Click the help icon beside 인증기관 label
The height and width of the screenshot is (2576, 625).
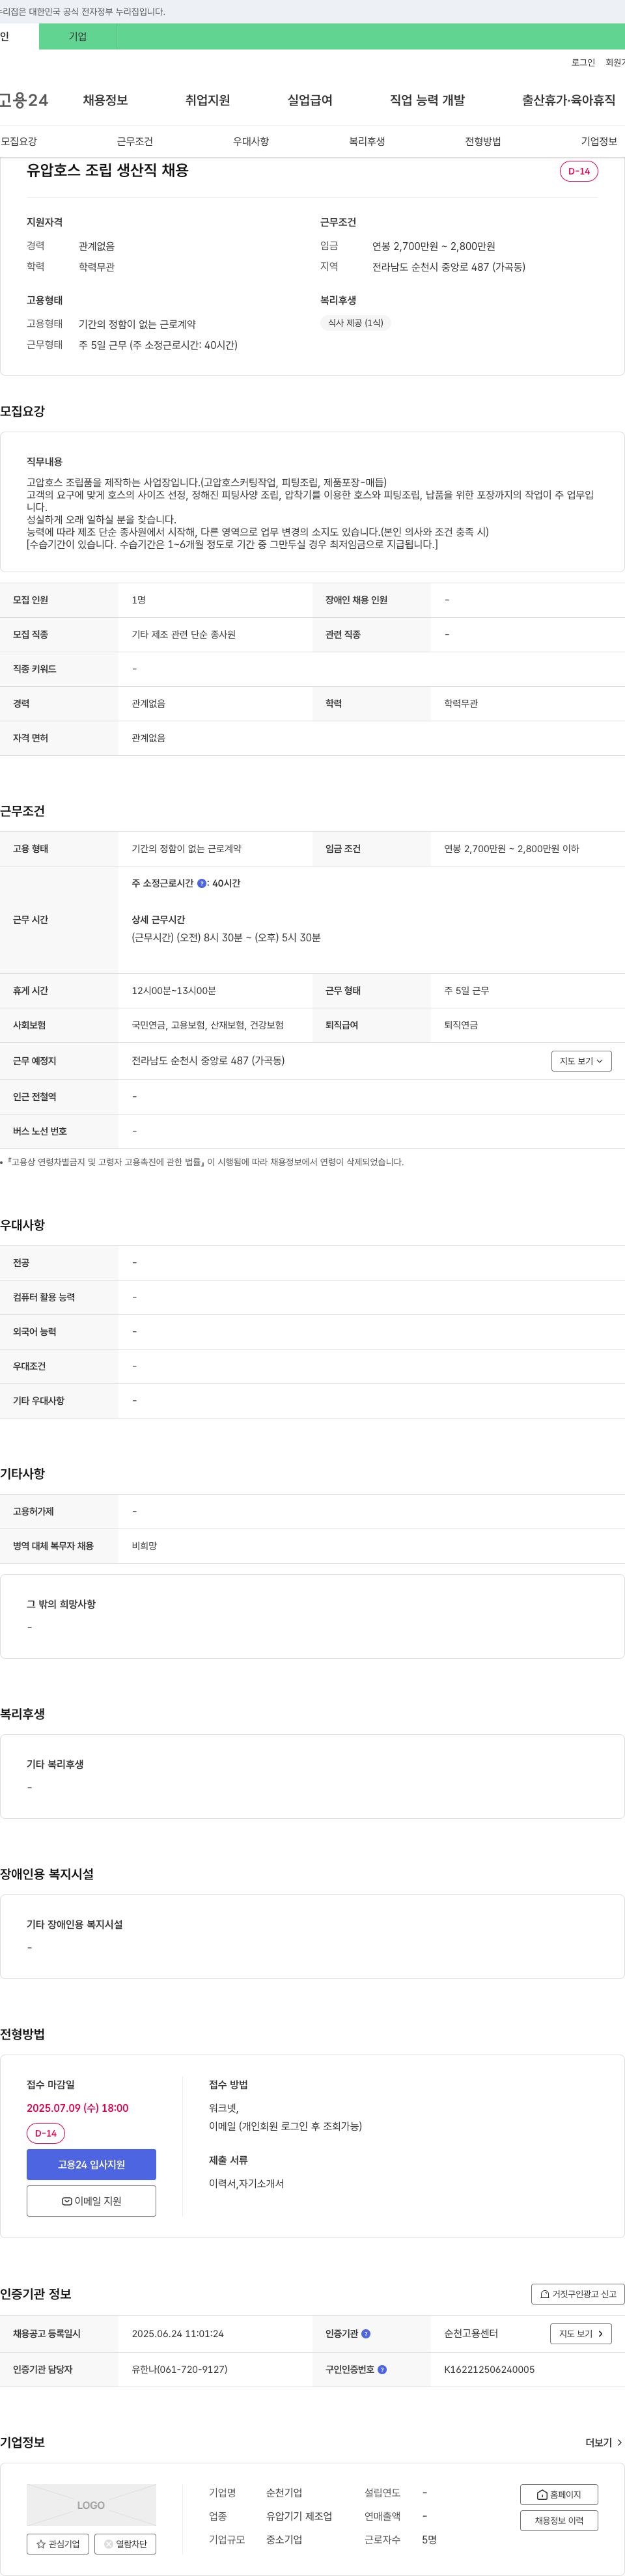[x=366, y=2333]
